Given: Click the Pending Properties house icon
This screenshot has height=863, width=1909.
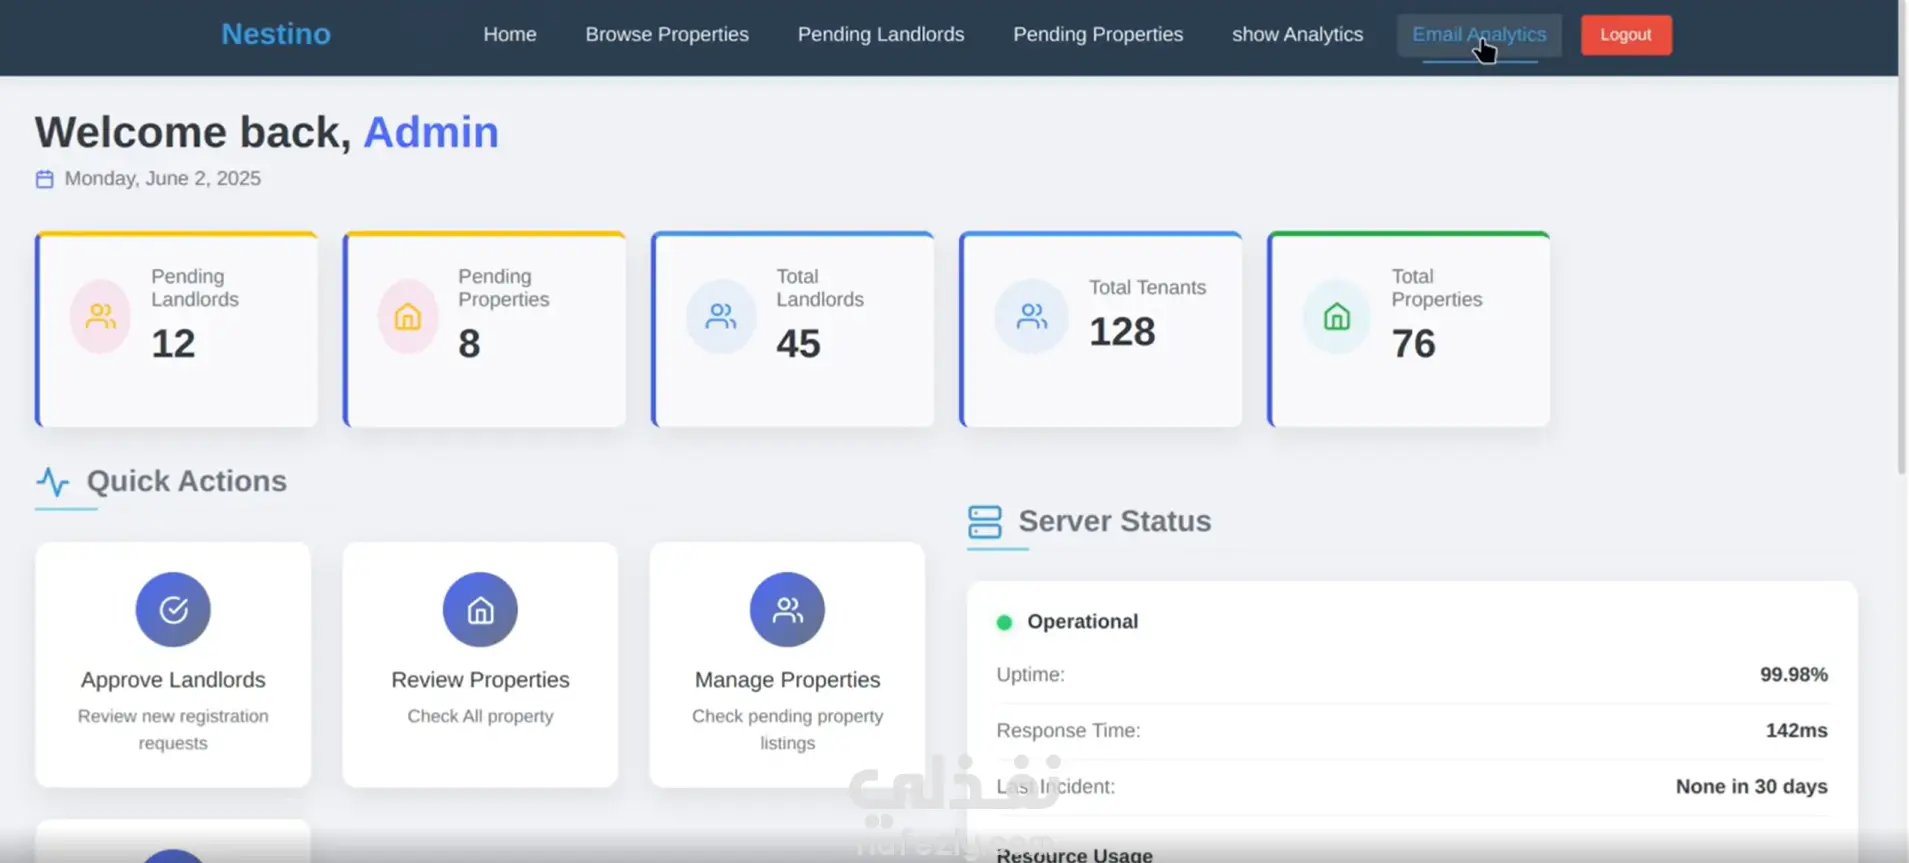Looking at the screenshot, I should point(407,317).
